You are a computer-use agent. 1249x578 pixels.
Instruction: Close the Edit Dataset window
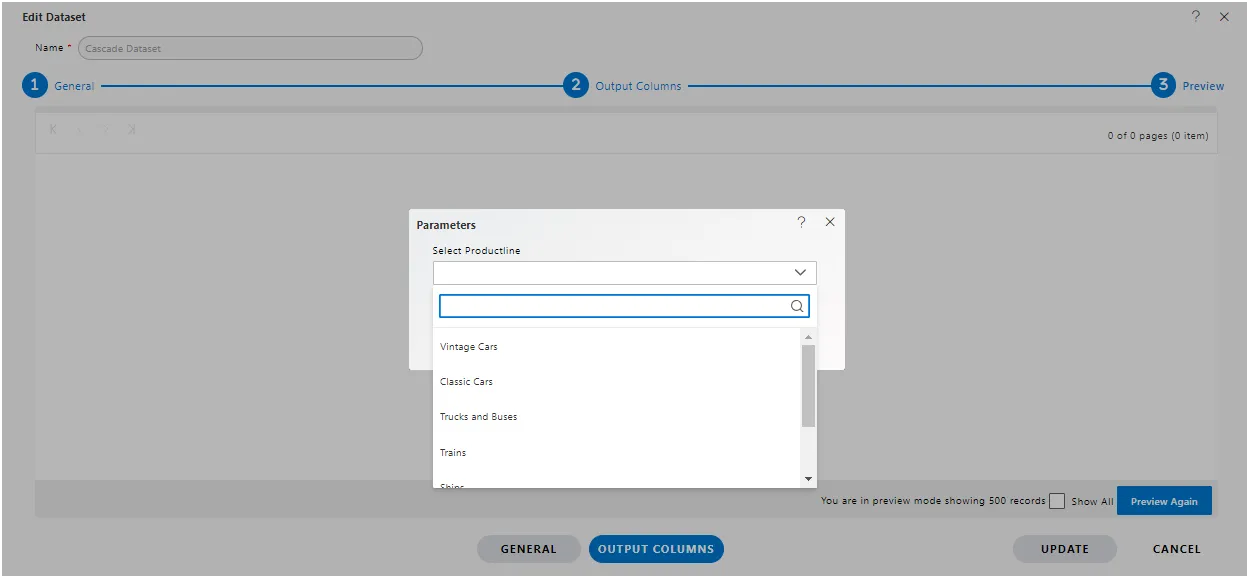point(1224,17)
